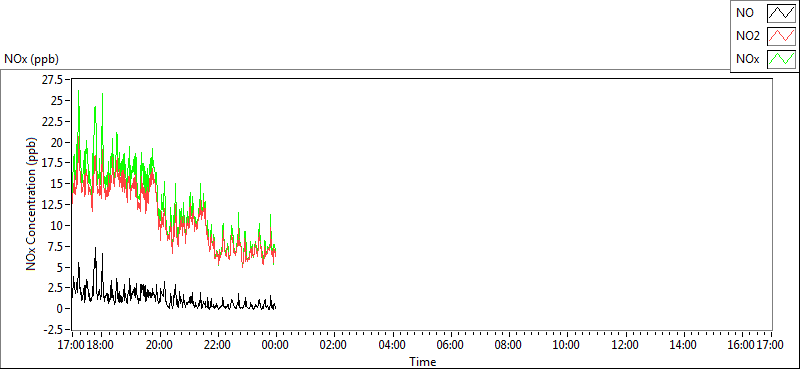Click the 20:00 time axis marker
Viewport: 800px width, 369px height.
pyautogui.click(x=159, y=345)
